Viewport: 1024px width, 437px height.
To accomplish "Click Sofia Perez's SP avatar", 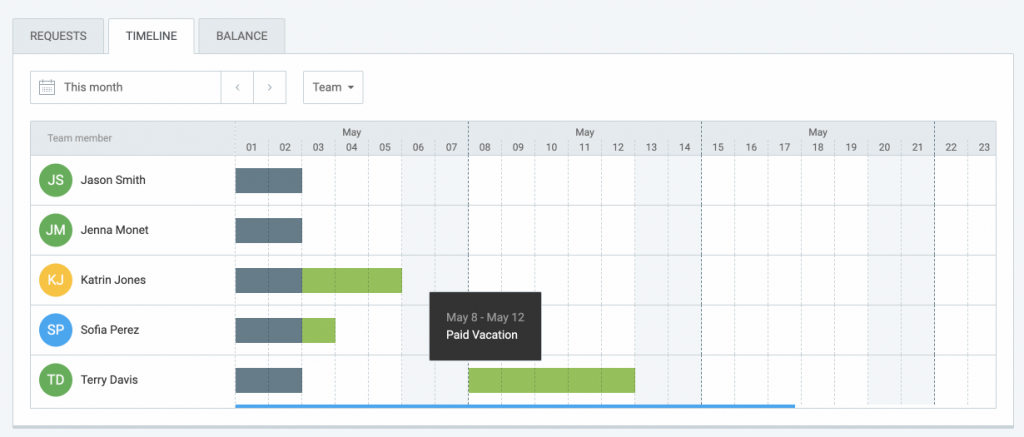I will pyautogui.click(x=56, y=330).
